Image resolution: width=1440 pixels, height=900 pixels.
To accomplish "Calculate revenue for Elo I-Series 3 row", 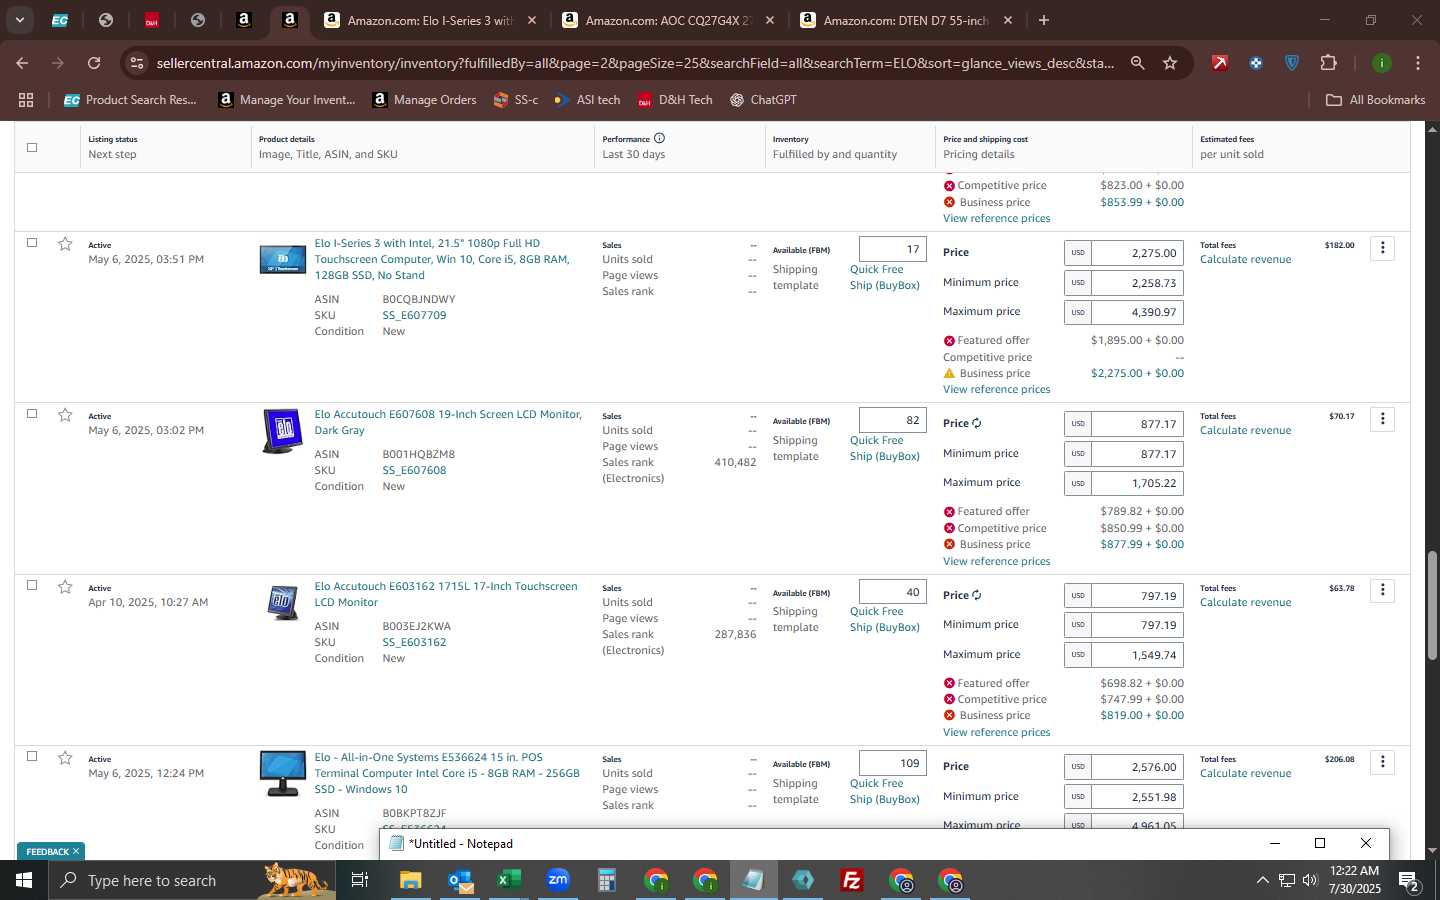I will tap(1245, 259).
